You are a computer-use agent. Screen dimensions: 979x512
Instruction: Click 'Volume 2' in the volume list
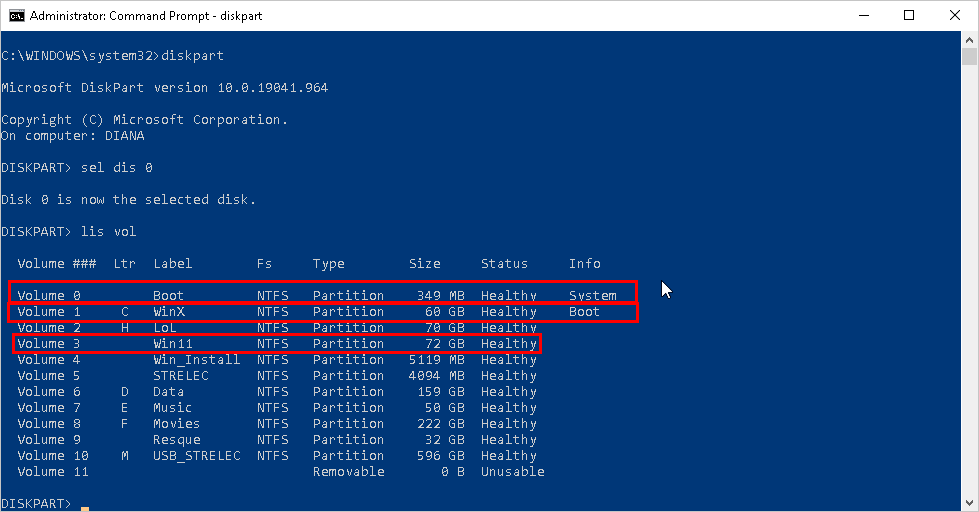click(49, 328)
